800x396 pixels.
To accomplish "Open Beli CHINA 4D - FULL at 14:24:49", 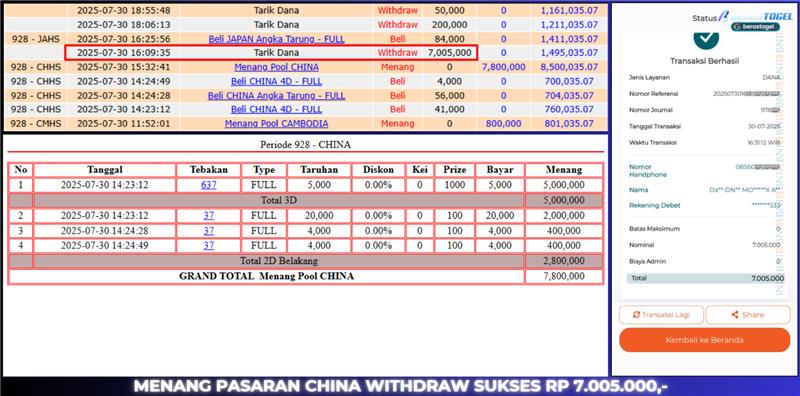I will pyautogui.click(x=277, y=81).
